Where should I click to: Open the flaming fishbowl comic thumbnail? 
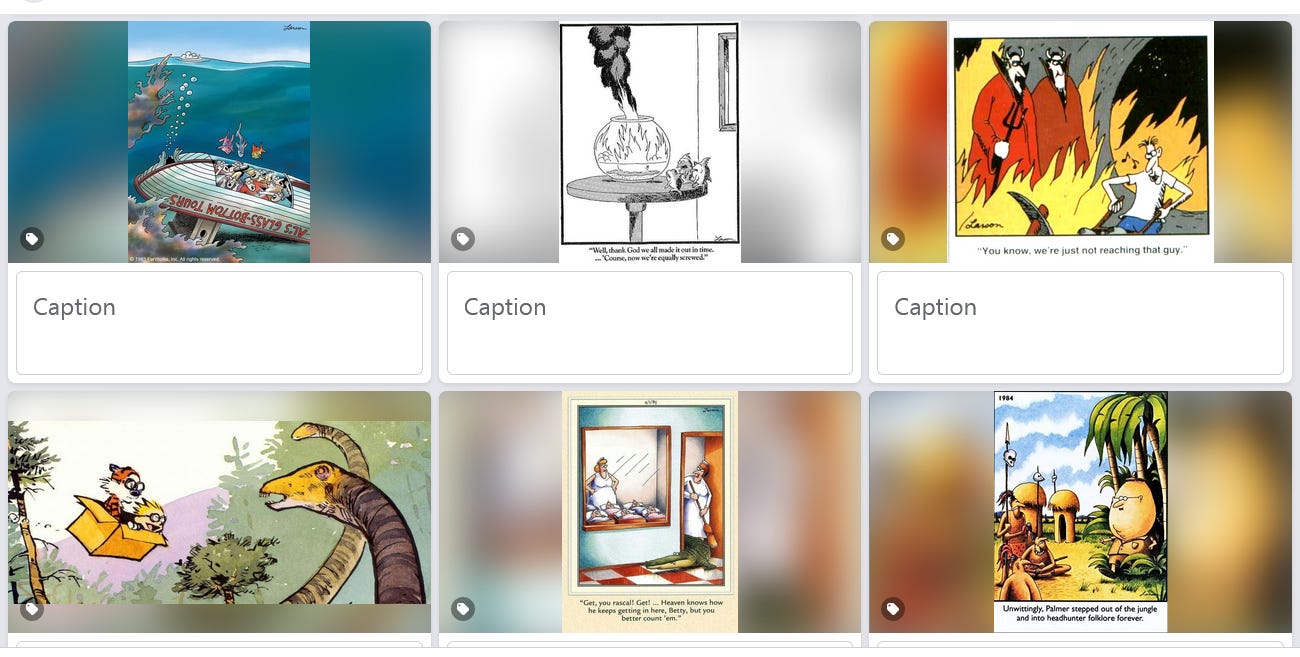coord(650,142)
